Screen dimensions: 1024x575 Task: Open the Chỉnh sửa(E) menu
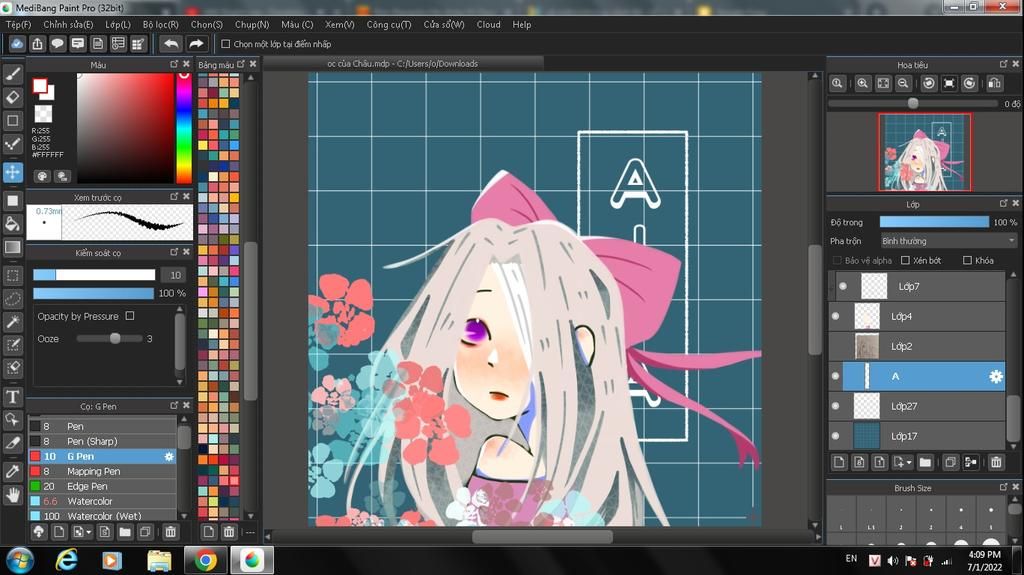click(x=68, y=24)
